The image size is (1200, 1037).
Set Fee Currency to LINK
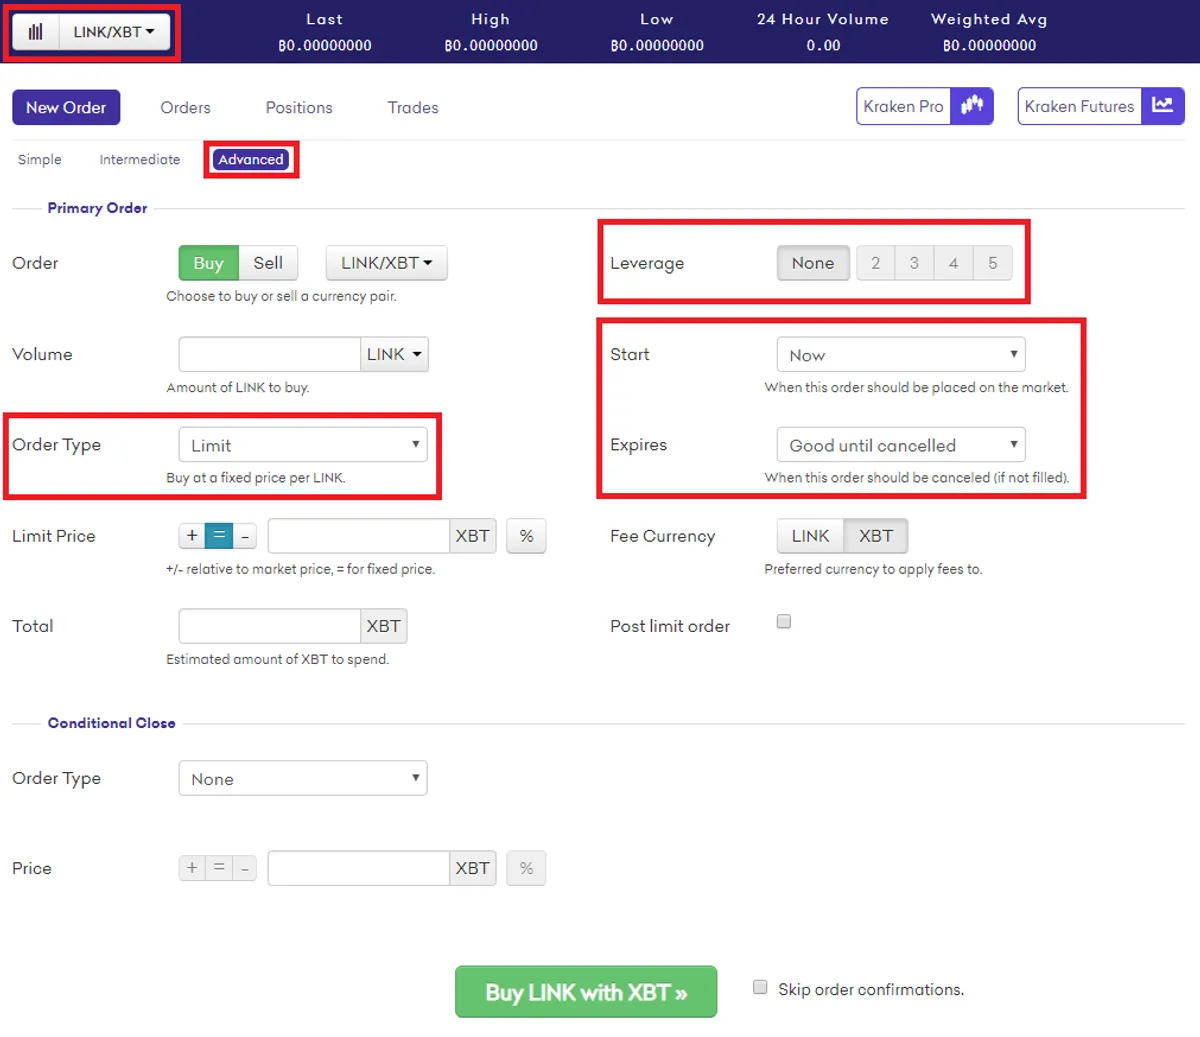(x=810, y=536)
